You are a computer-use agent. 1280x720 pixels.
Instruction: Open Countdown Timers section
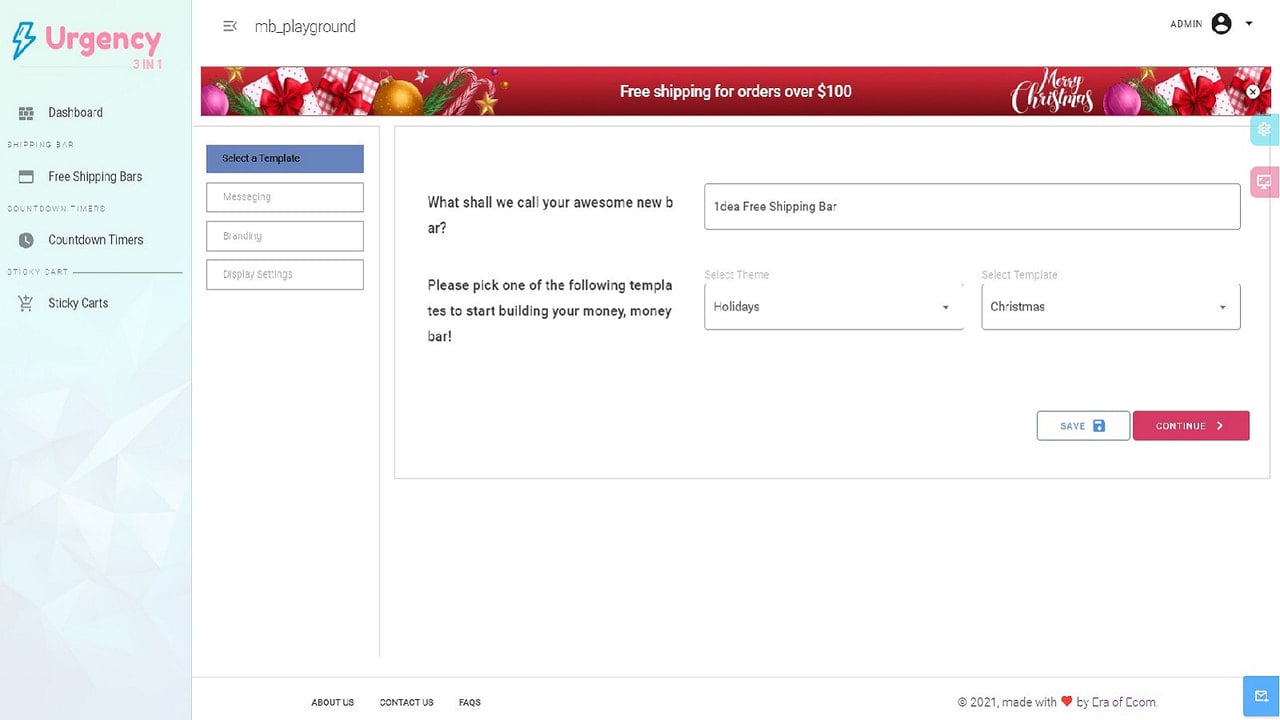95,240
